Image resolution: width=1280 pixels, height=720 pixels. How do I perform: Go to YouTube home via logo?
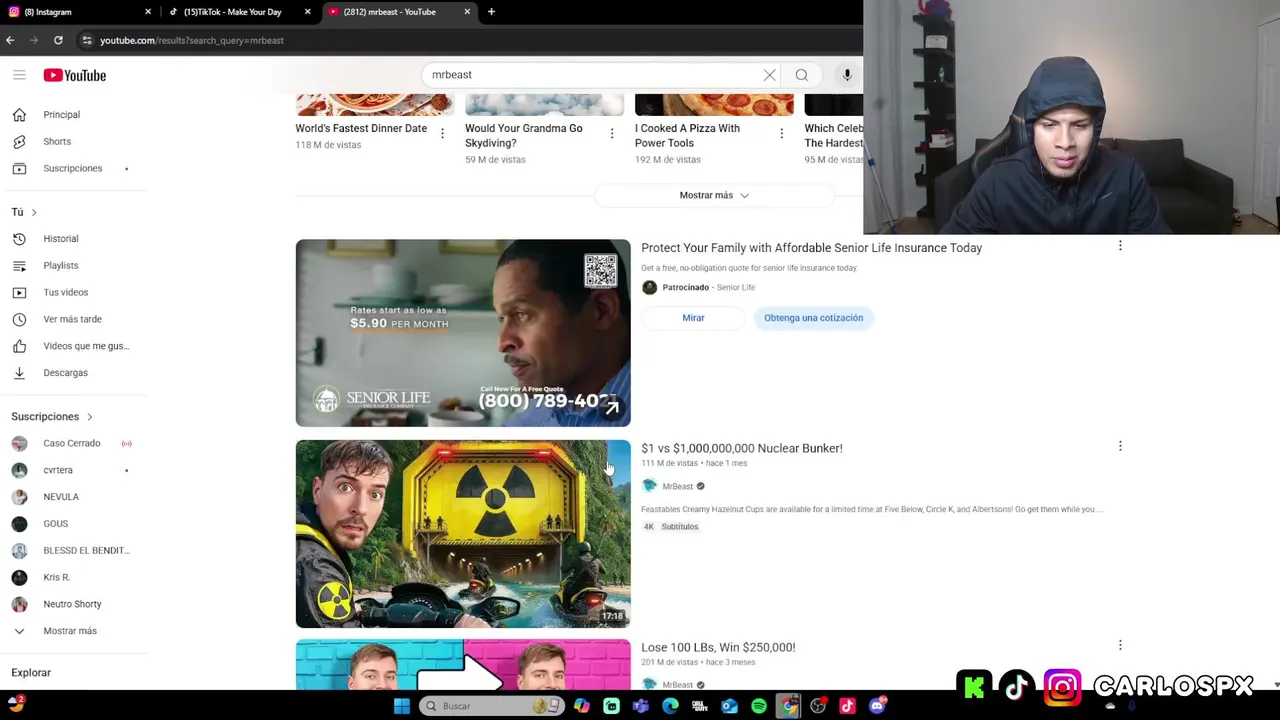coord(75,75)
